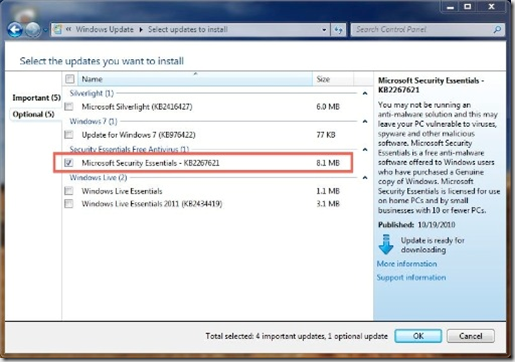Click Windows Update in the breadcrumb

pos(104,29)
